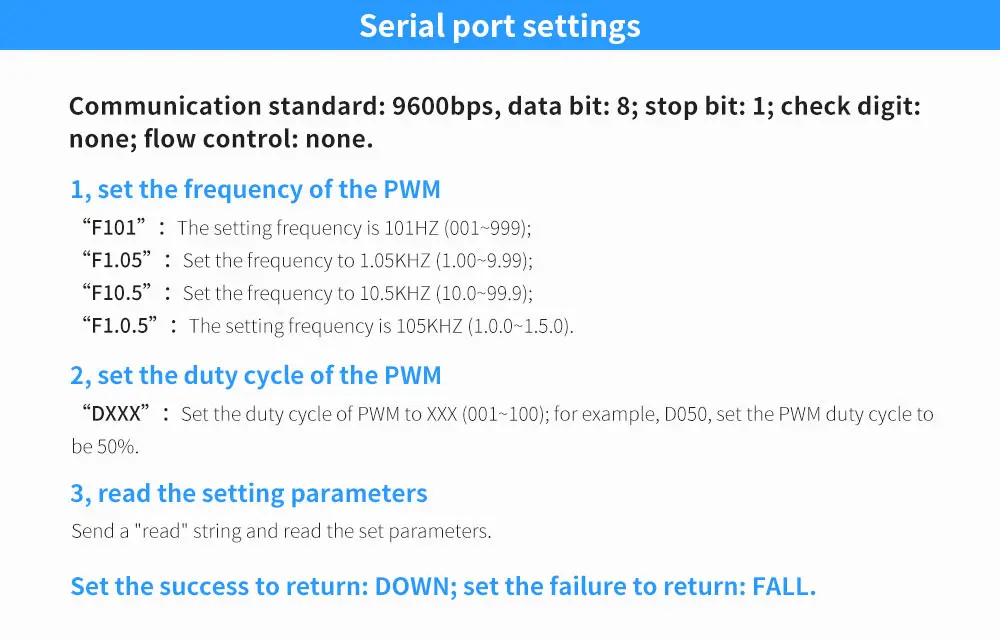This screenshot has height=639, width=1000.
Task: Select the 101HZ frequency description text
Action: (x=354, y=228)
